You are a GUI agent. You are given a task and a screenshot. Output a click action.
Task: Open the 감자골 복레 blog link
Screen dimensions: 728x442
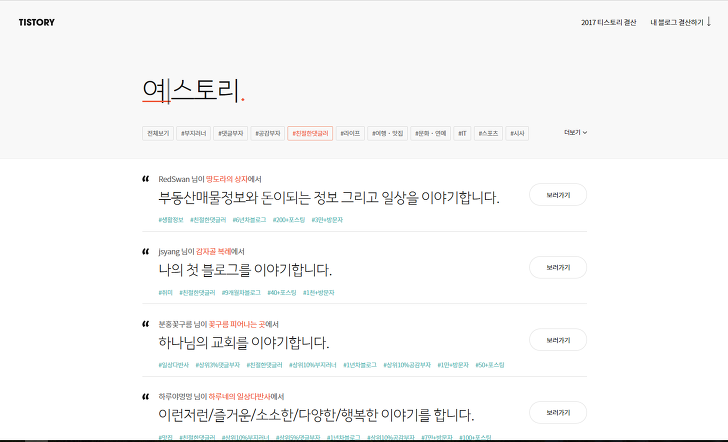[213, 252]
